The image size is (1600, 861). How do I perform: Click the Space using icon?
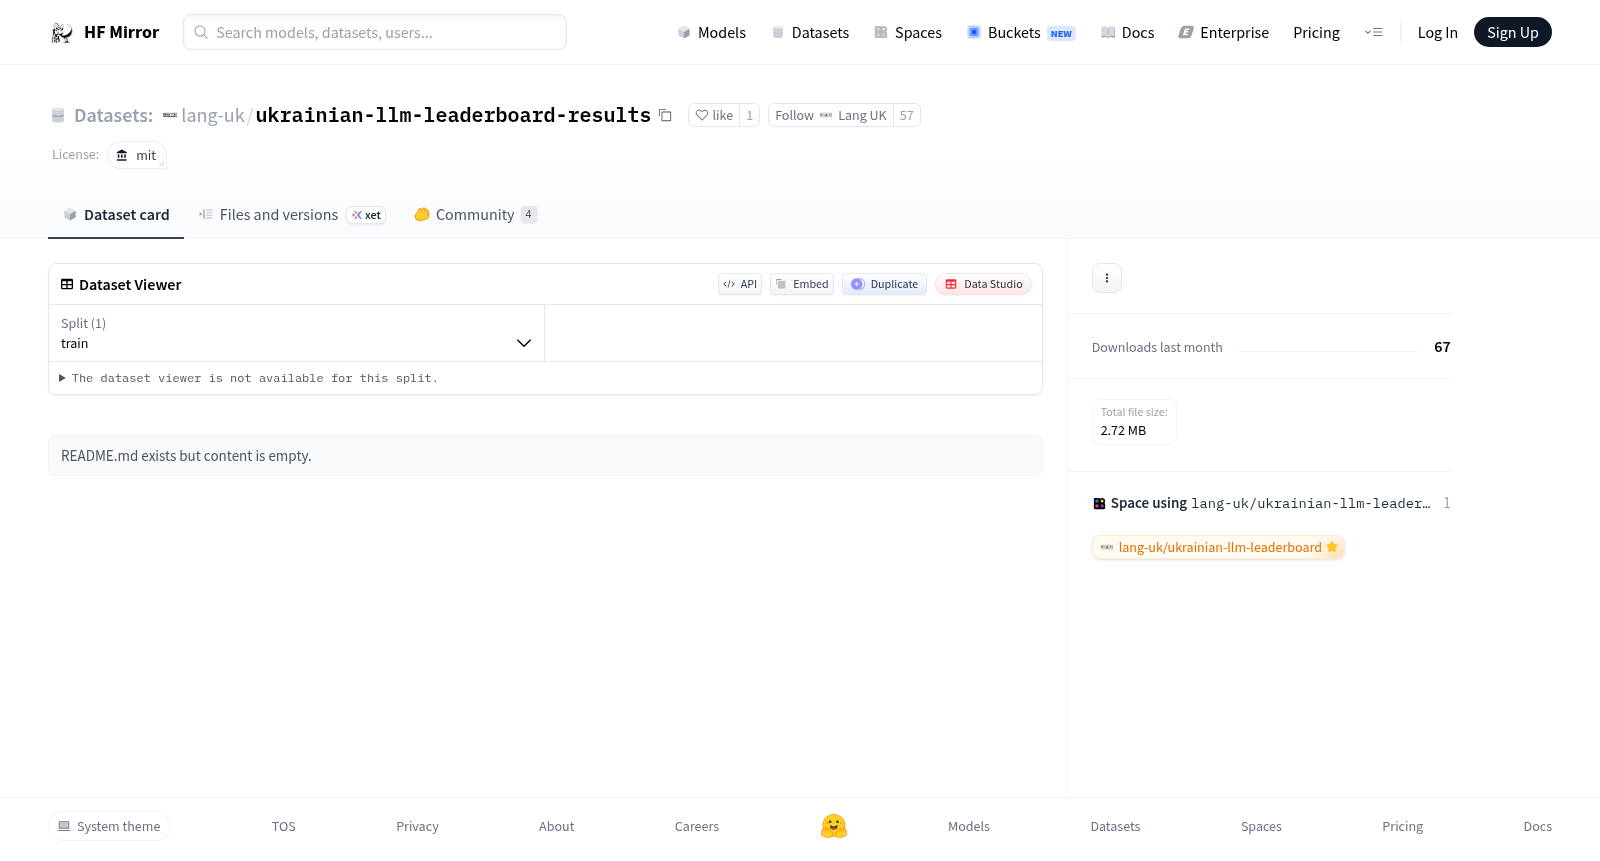pyautogui.click(x=1099, y=503)
